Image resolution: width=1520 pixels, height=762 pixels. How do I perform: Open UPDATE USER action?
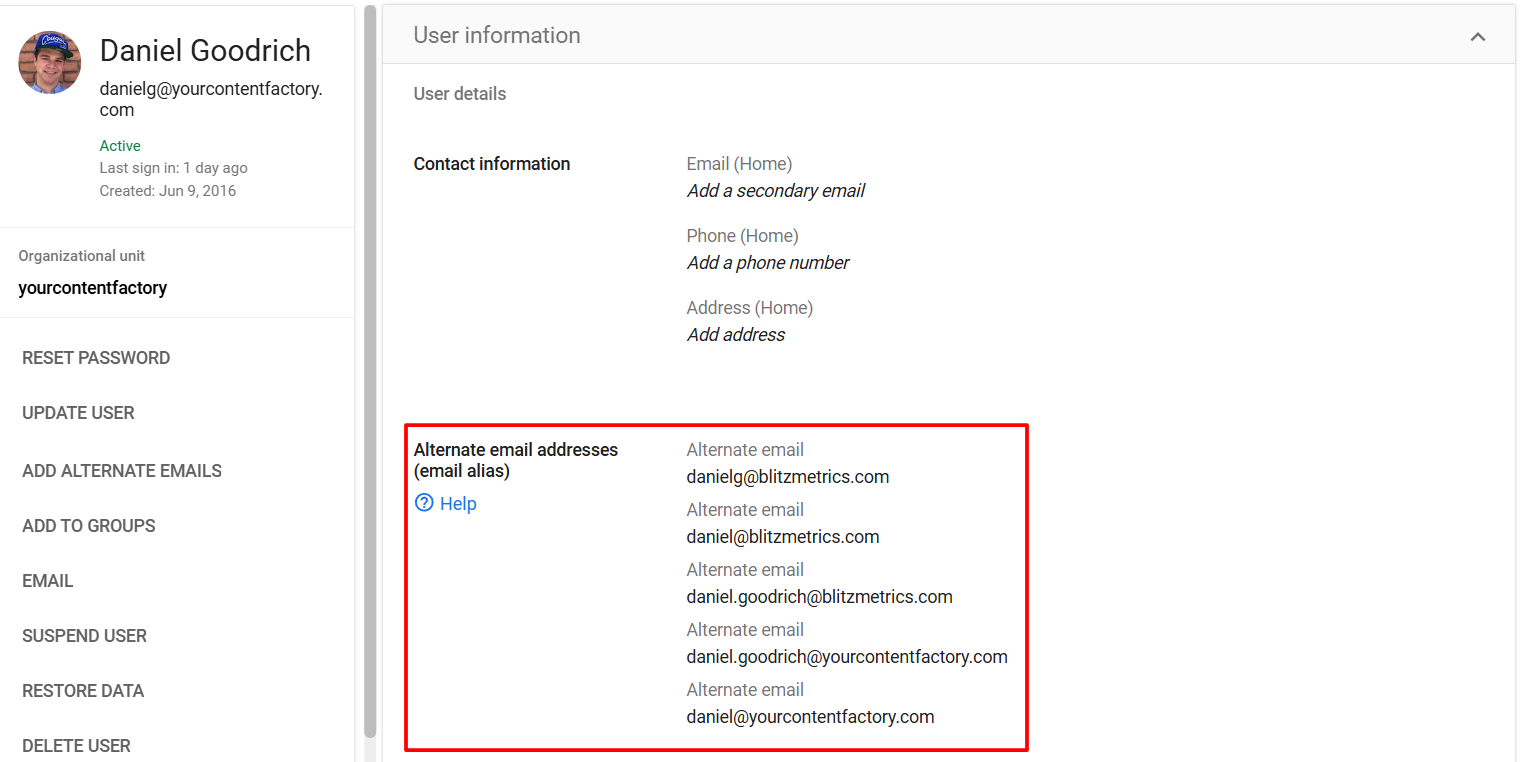tap(78, 412)
